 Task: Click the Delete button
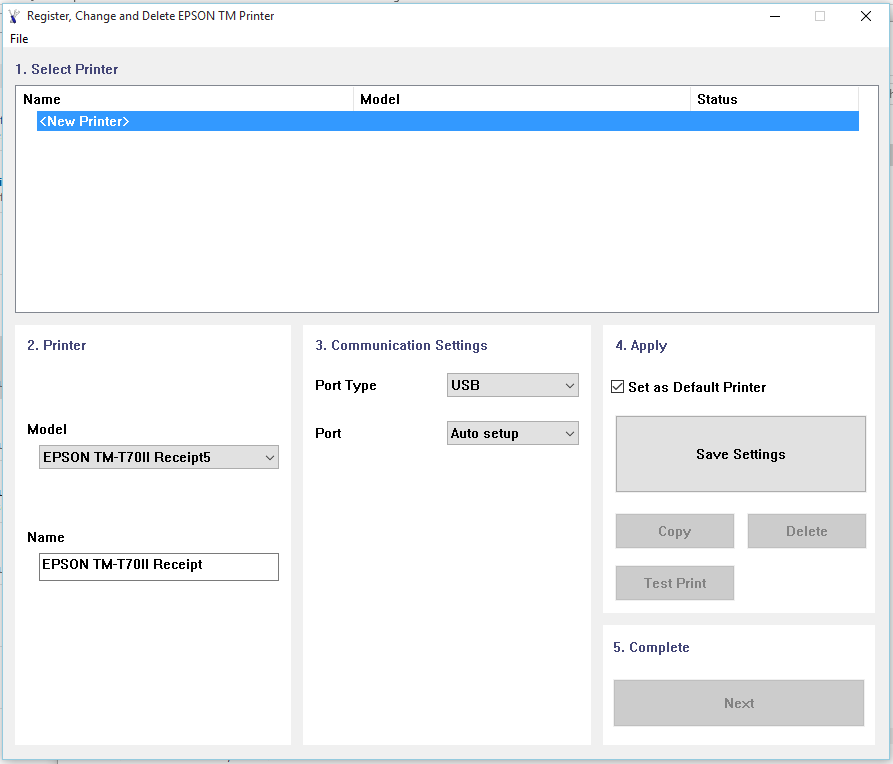pyautogui.click(x=806, y=531)
